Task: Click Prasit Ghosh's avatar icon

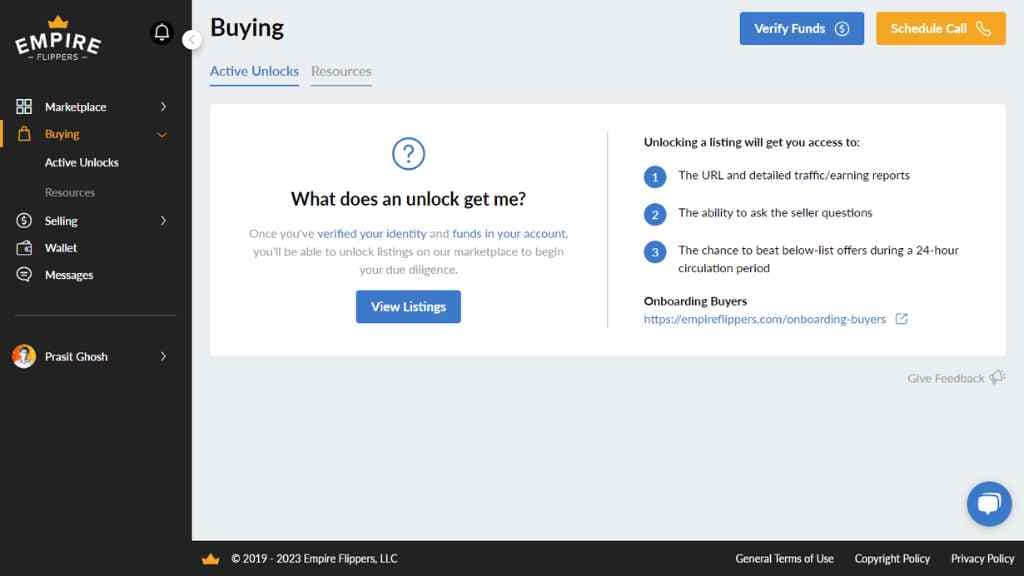Action: pos(22,356)
